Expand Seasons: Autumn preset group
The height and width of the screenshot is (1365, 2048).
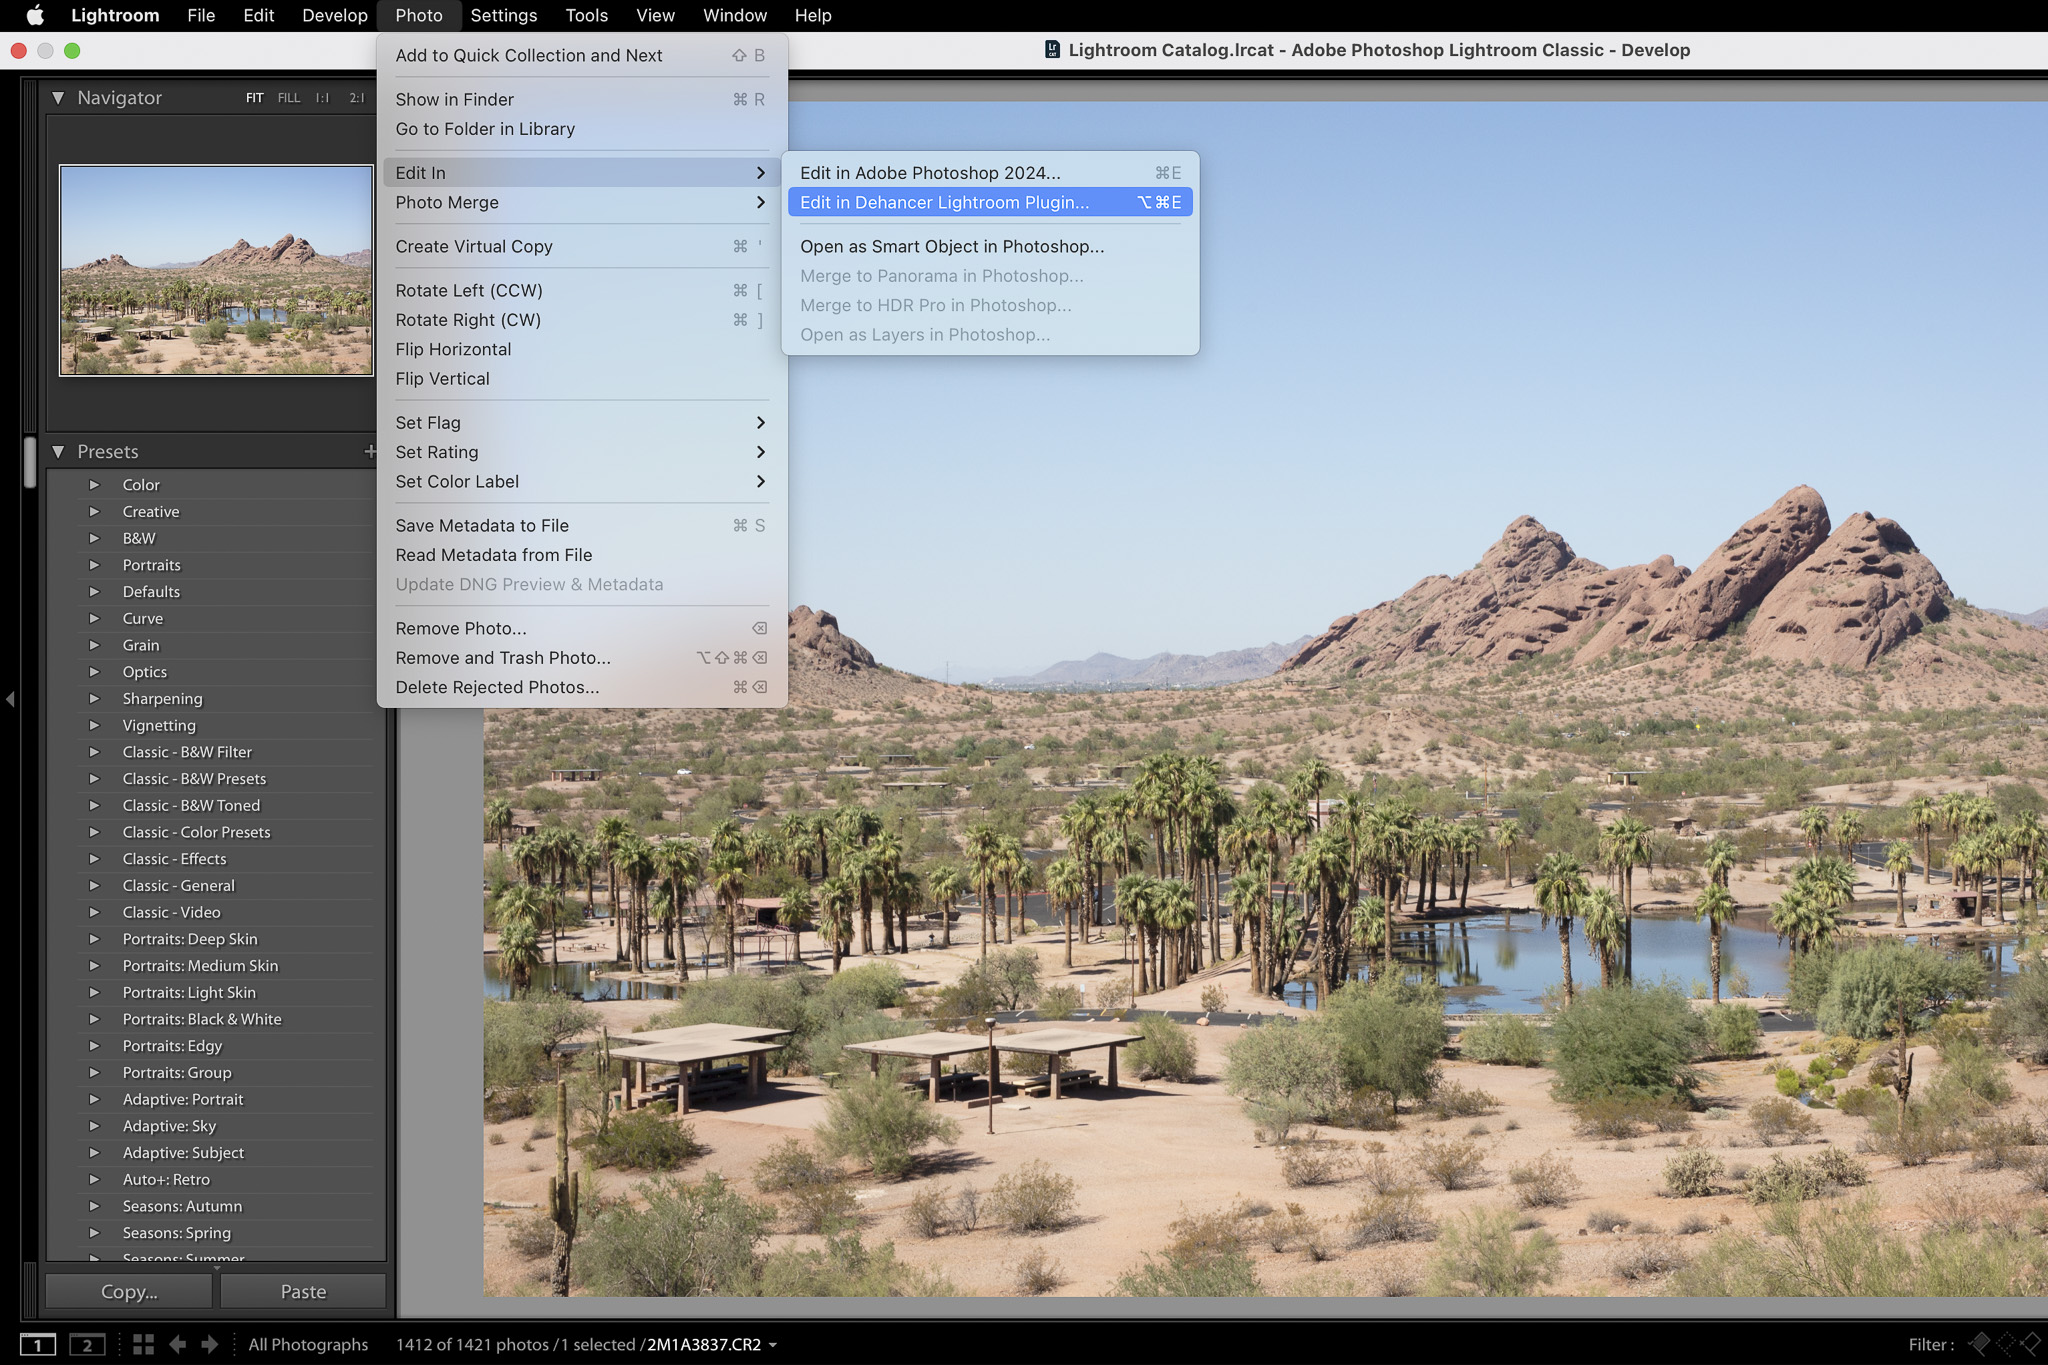click(x=95, y=1206)
